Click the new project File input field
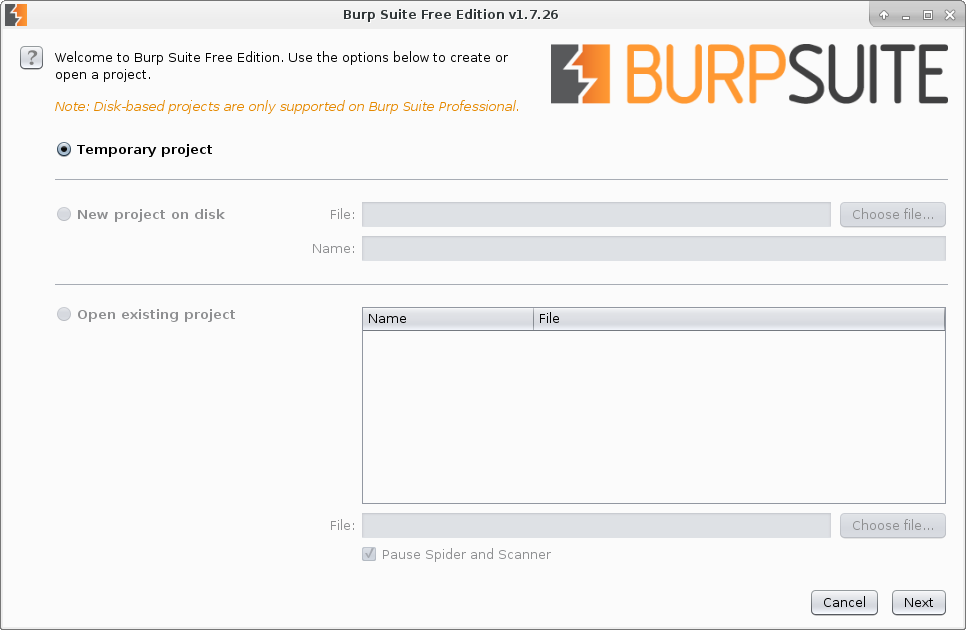The width and height of the screenshot is (966, 630). pyautogui.click(x=596, y=214)
